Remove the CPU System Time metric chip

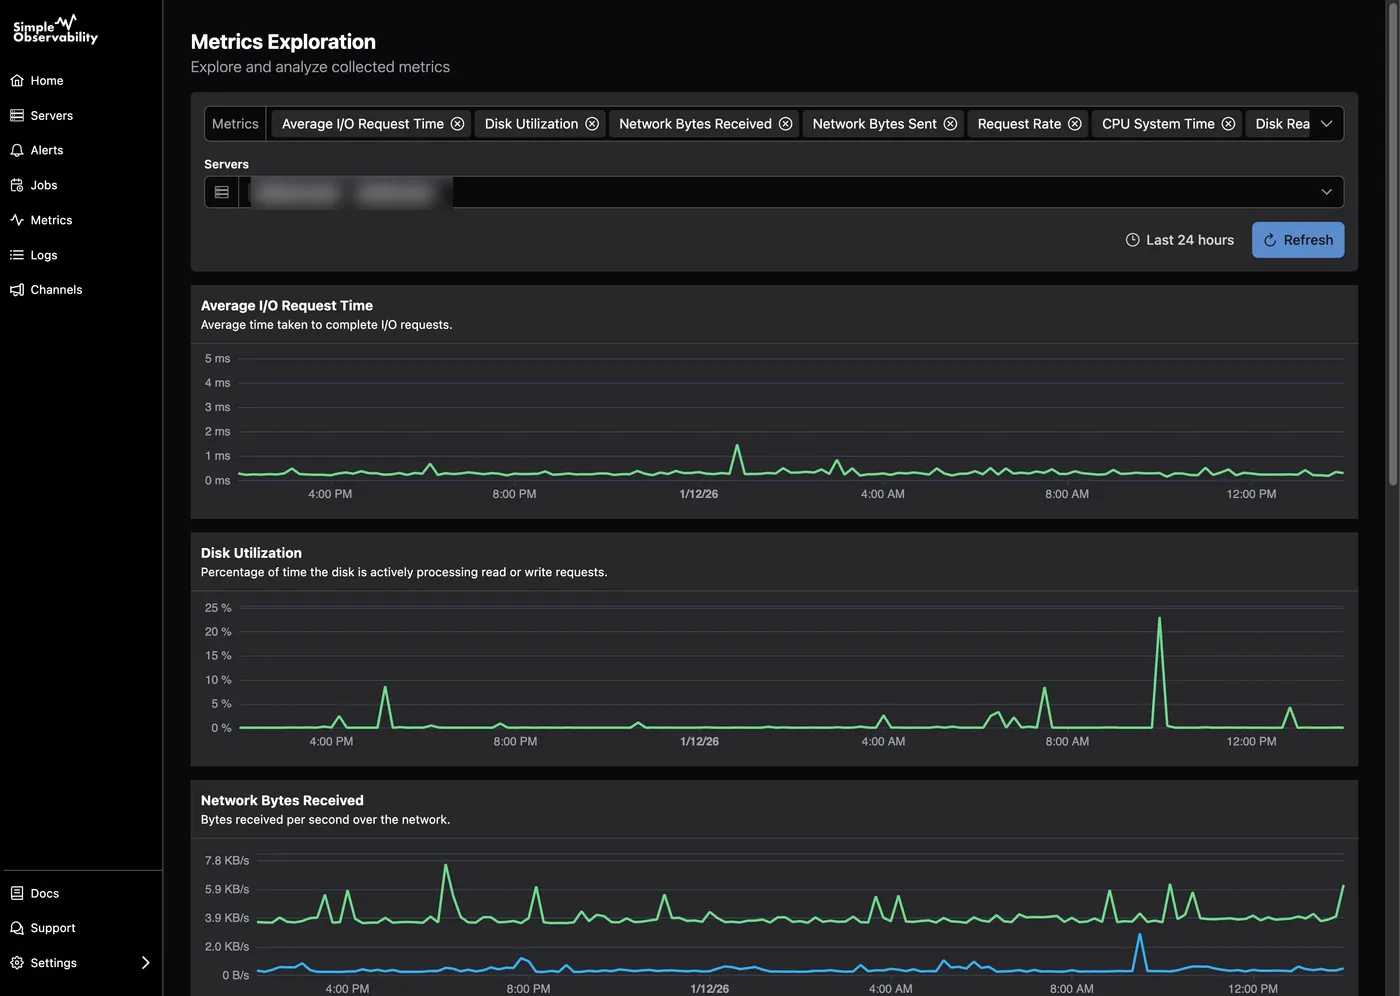1228,123
